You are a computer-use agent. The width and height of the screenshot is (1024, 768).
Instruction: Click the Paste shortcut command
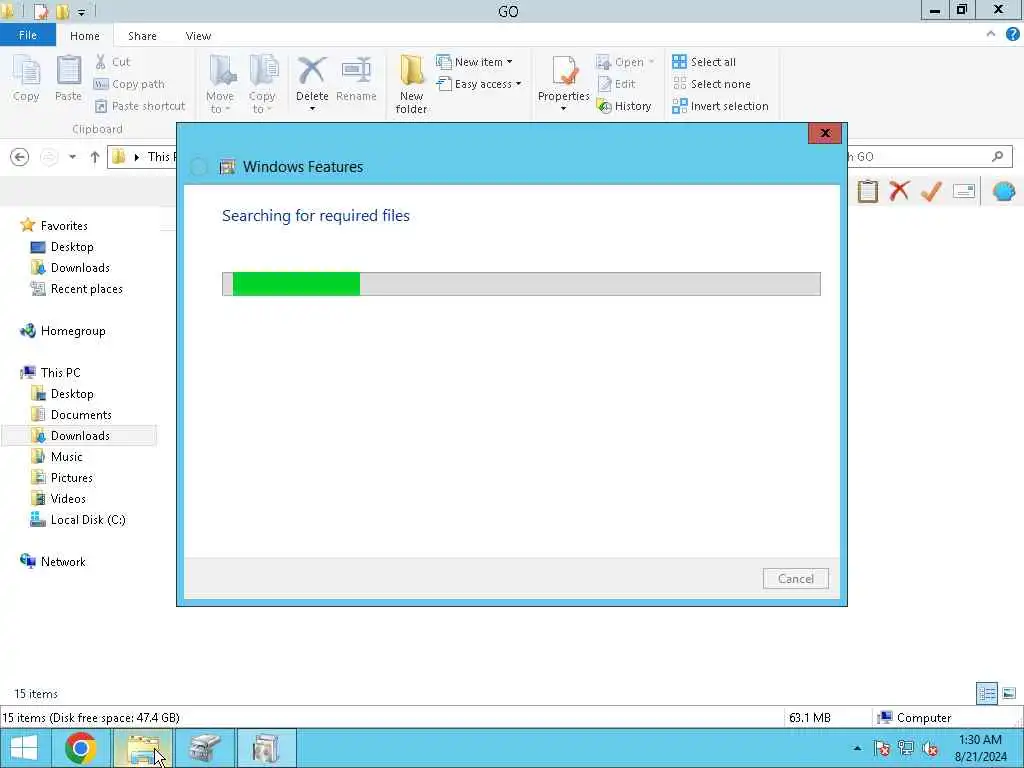click(140, 106)
